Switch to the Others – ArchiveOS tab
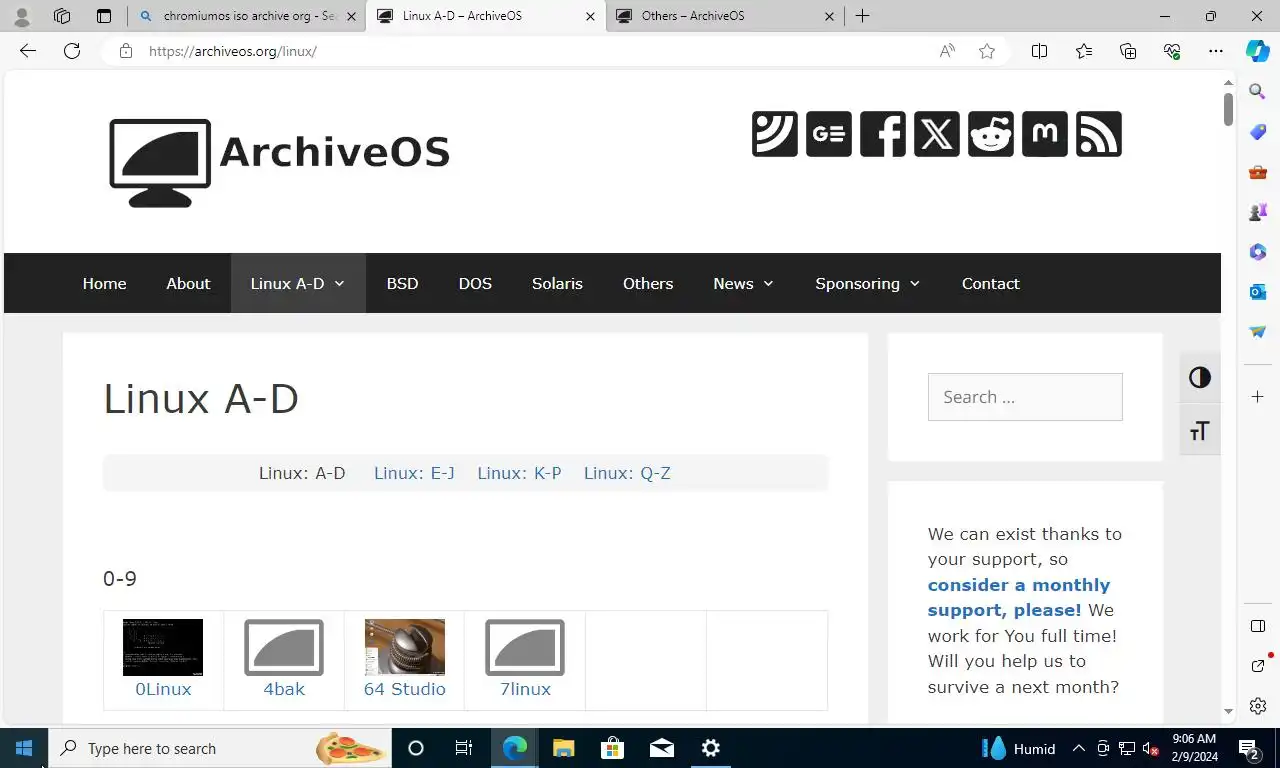This screenshot has width=1280, height=768. pos(726,16)
